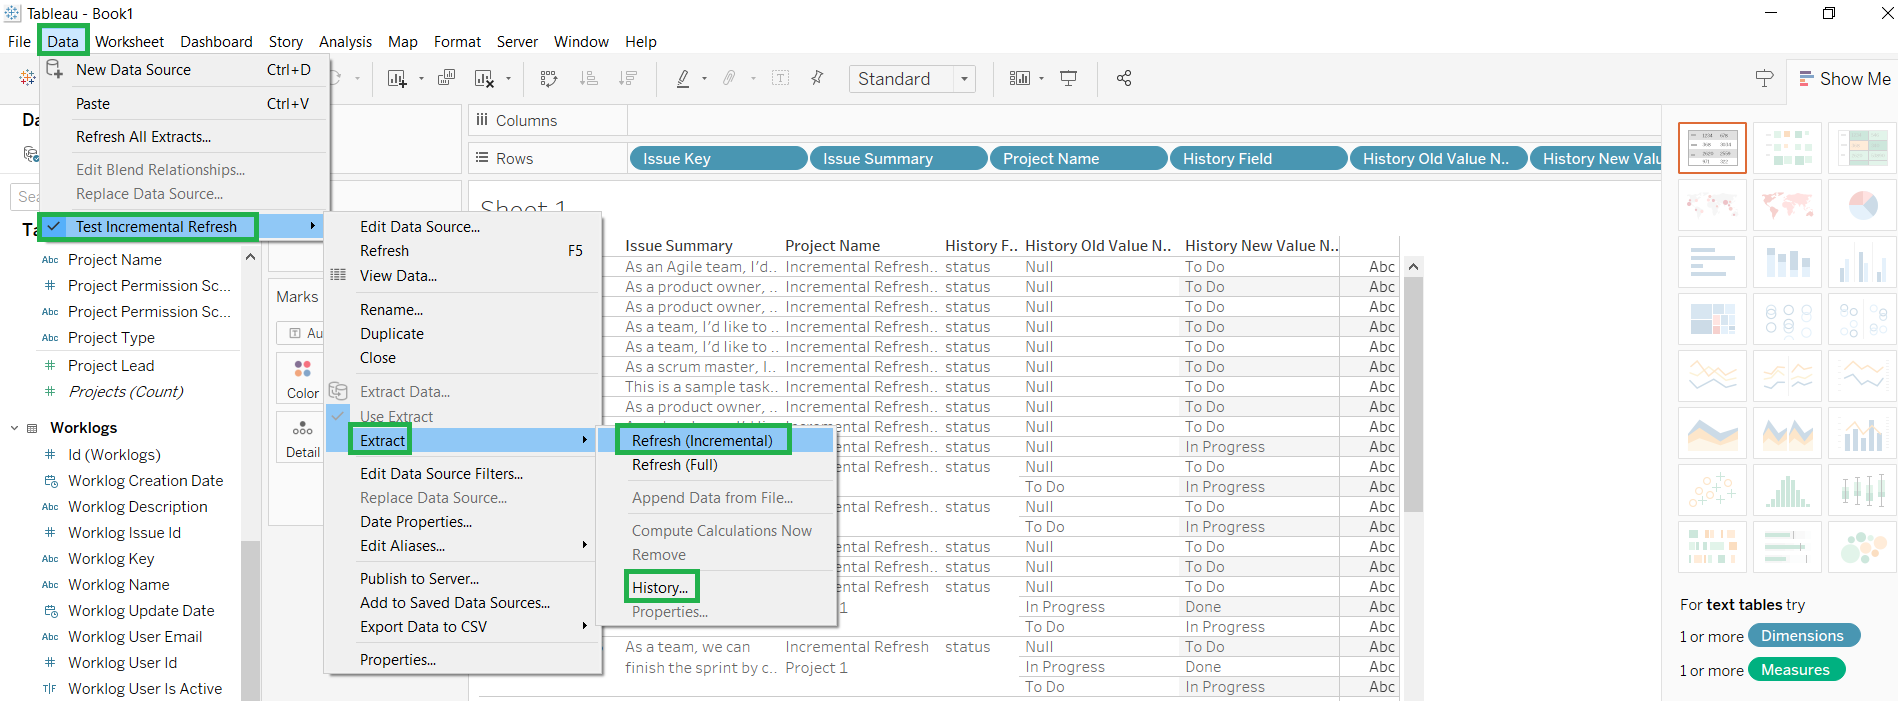Click the Clear Sheet toolbar icon

[x=484, y=78]
